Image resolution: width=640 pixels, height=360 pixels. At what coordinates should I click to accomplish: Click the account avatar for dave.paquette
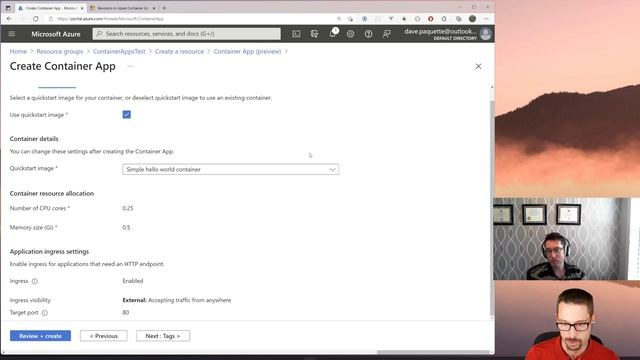(x=486, y=34)
